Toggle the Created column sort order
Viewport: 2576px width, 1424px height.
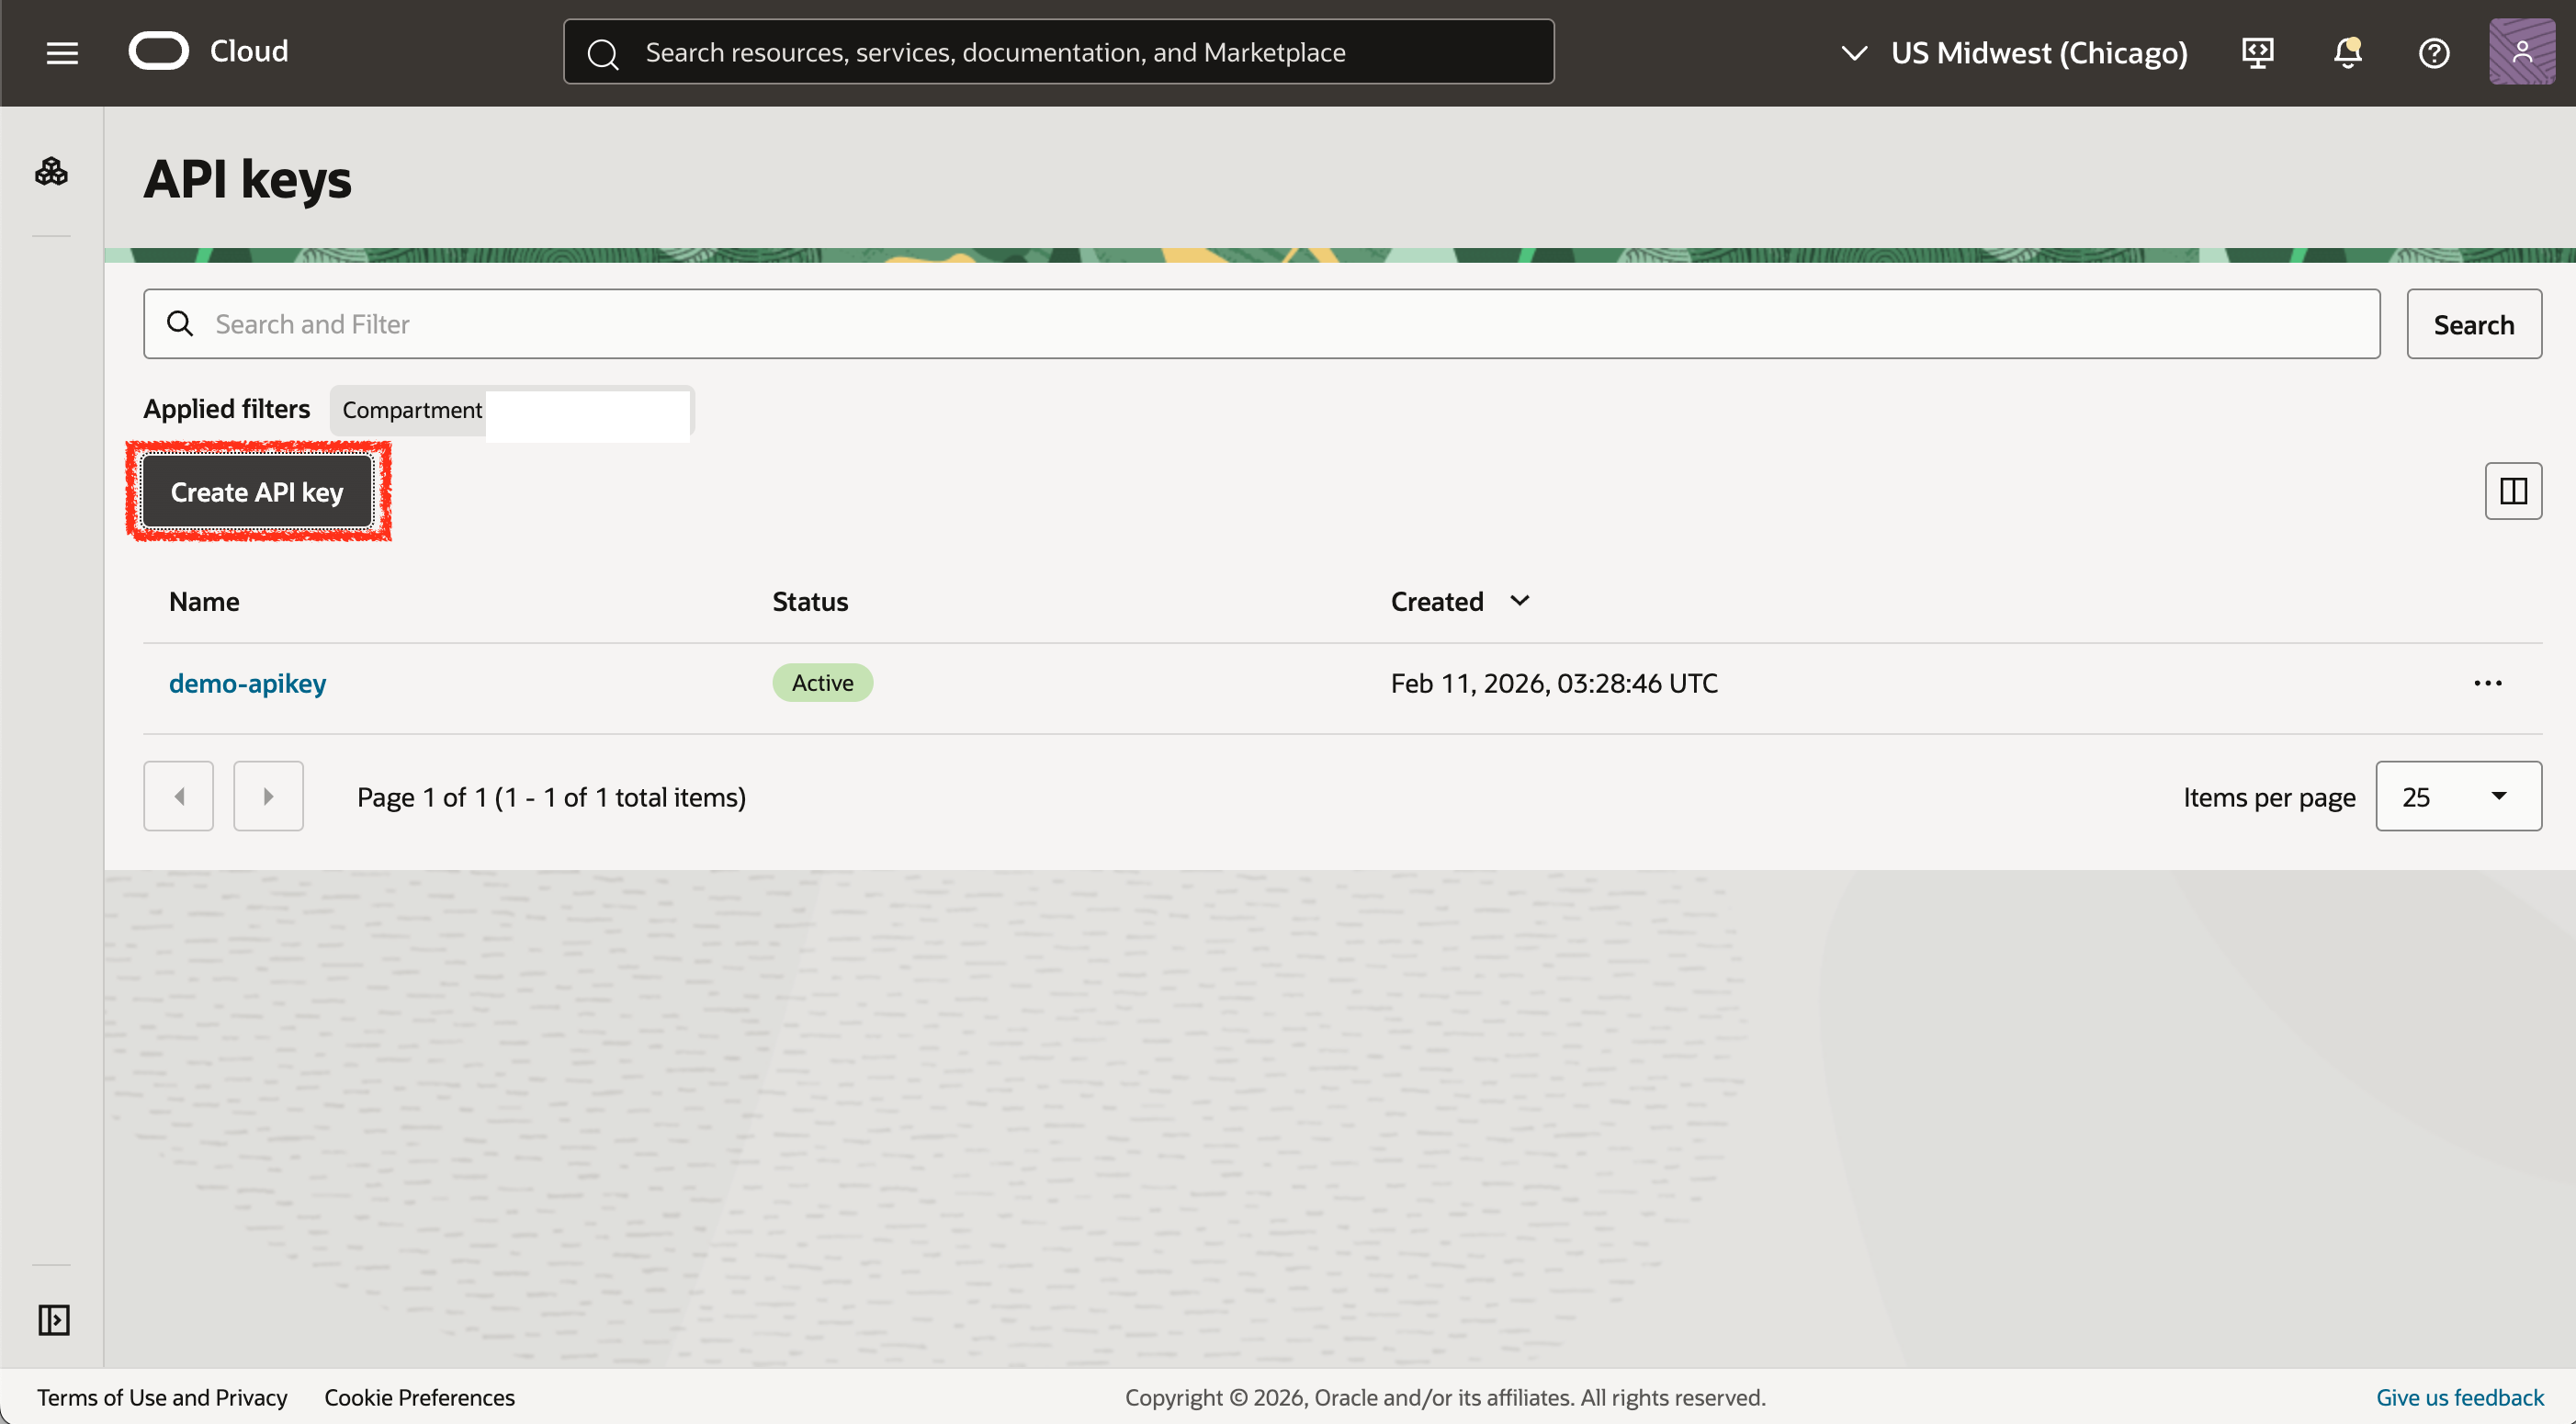coord(1519,601)
